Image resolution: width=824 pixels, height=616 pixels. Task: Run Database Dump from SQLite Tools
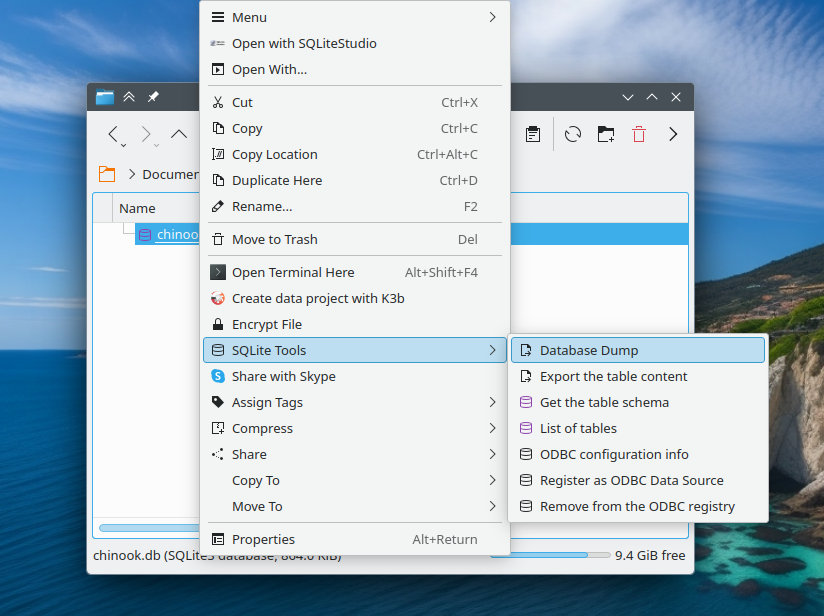pos(638,350)
